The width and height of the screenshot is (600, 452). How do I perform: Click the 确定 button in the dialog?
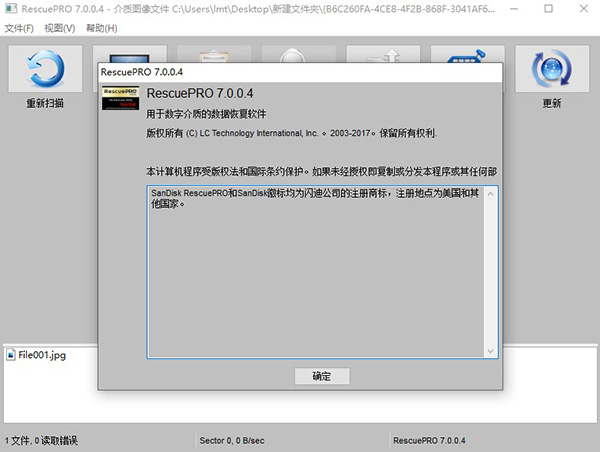[322, 376]
